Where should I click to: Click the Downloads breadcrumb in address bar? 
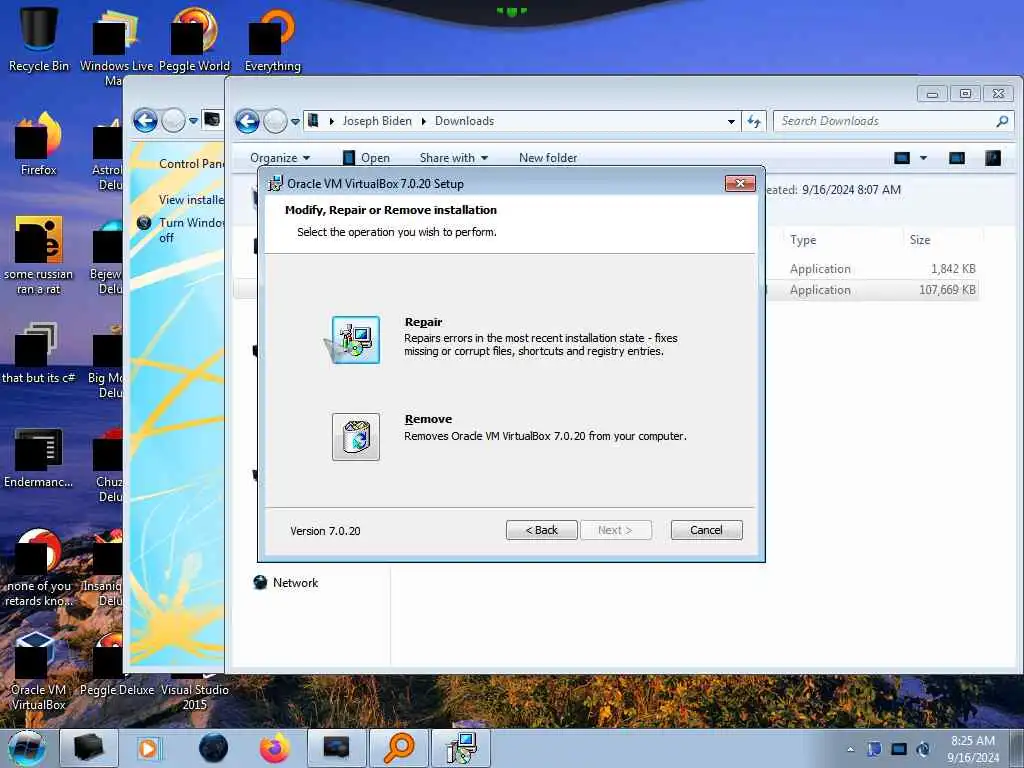click(x=464, y=121)
